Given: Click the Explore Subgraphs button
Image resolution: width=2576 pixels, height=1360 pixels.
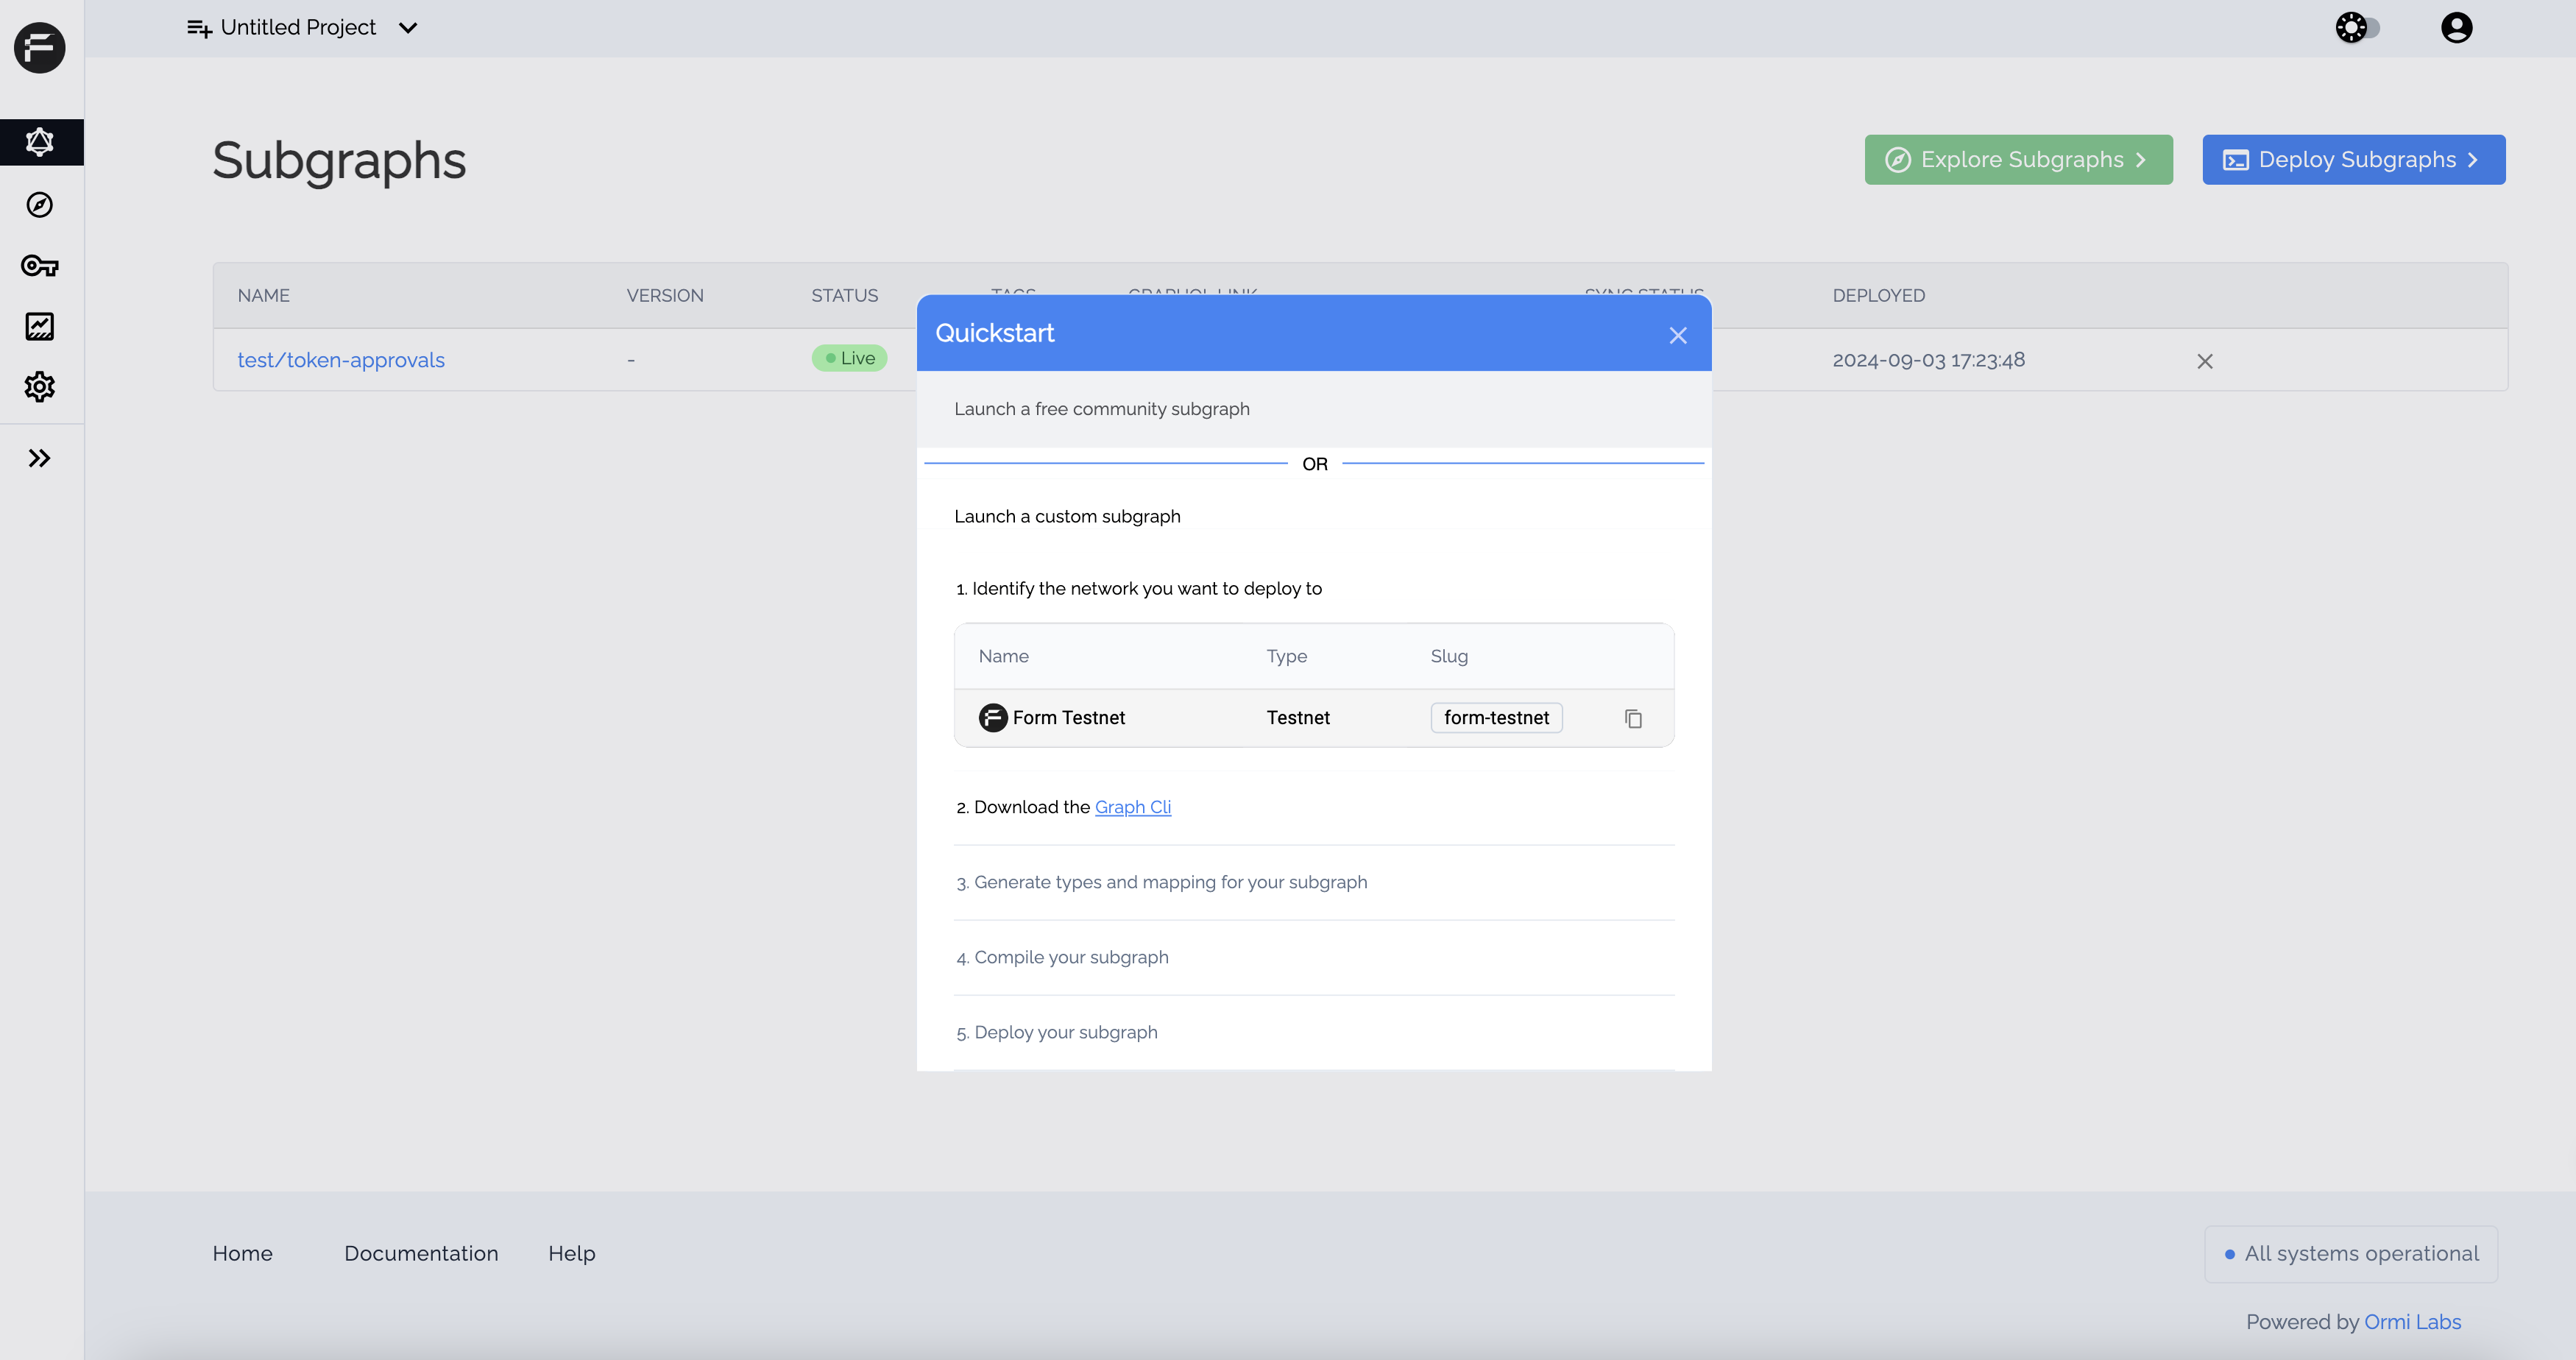Looking at the screenshot, I should click(2018, 160).
